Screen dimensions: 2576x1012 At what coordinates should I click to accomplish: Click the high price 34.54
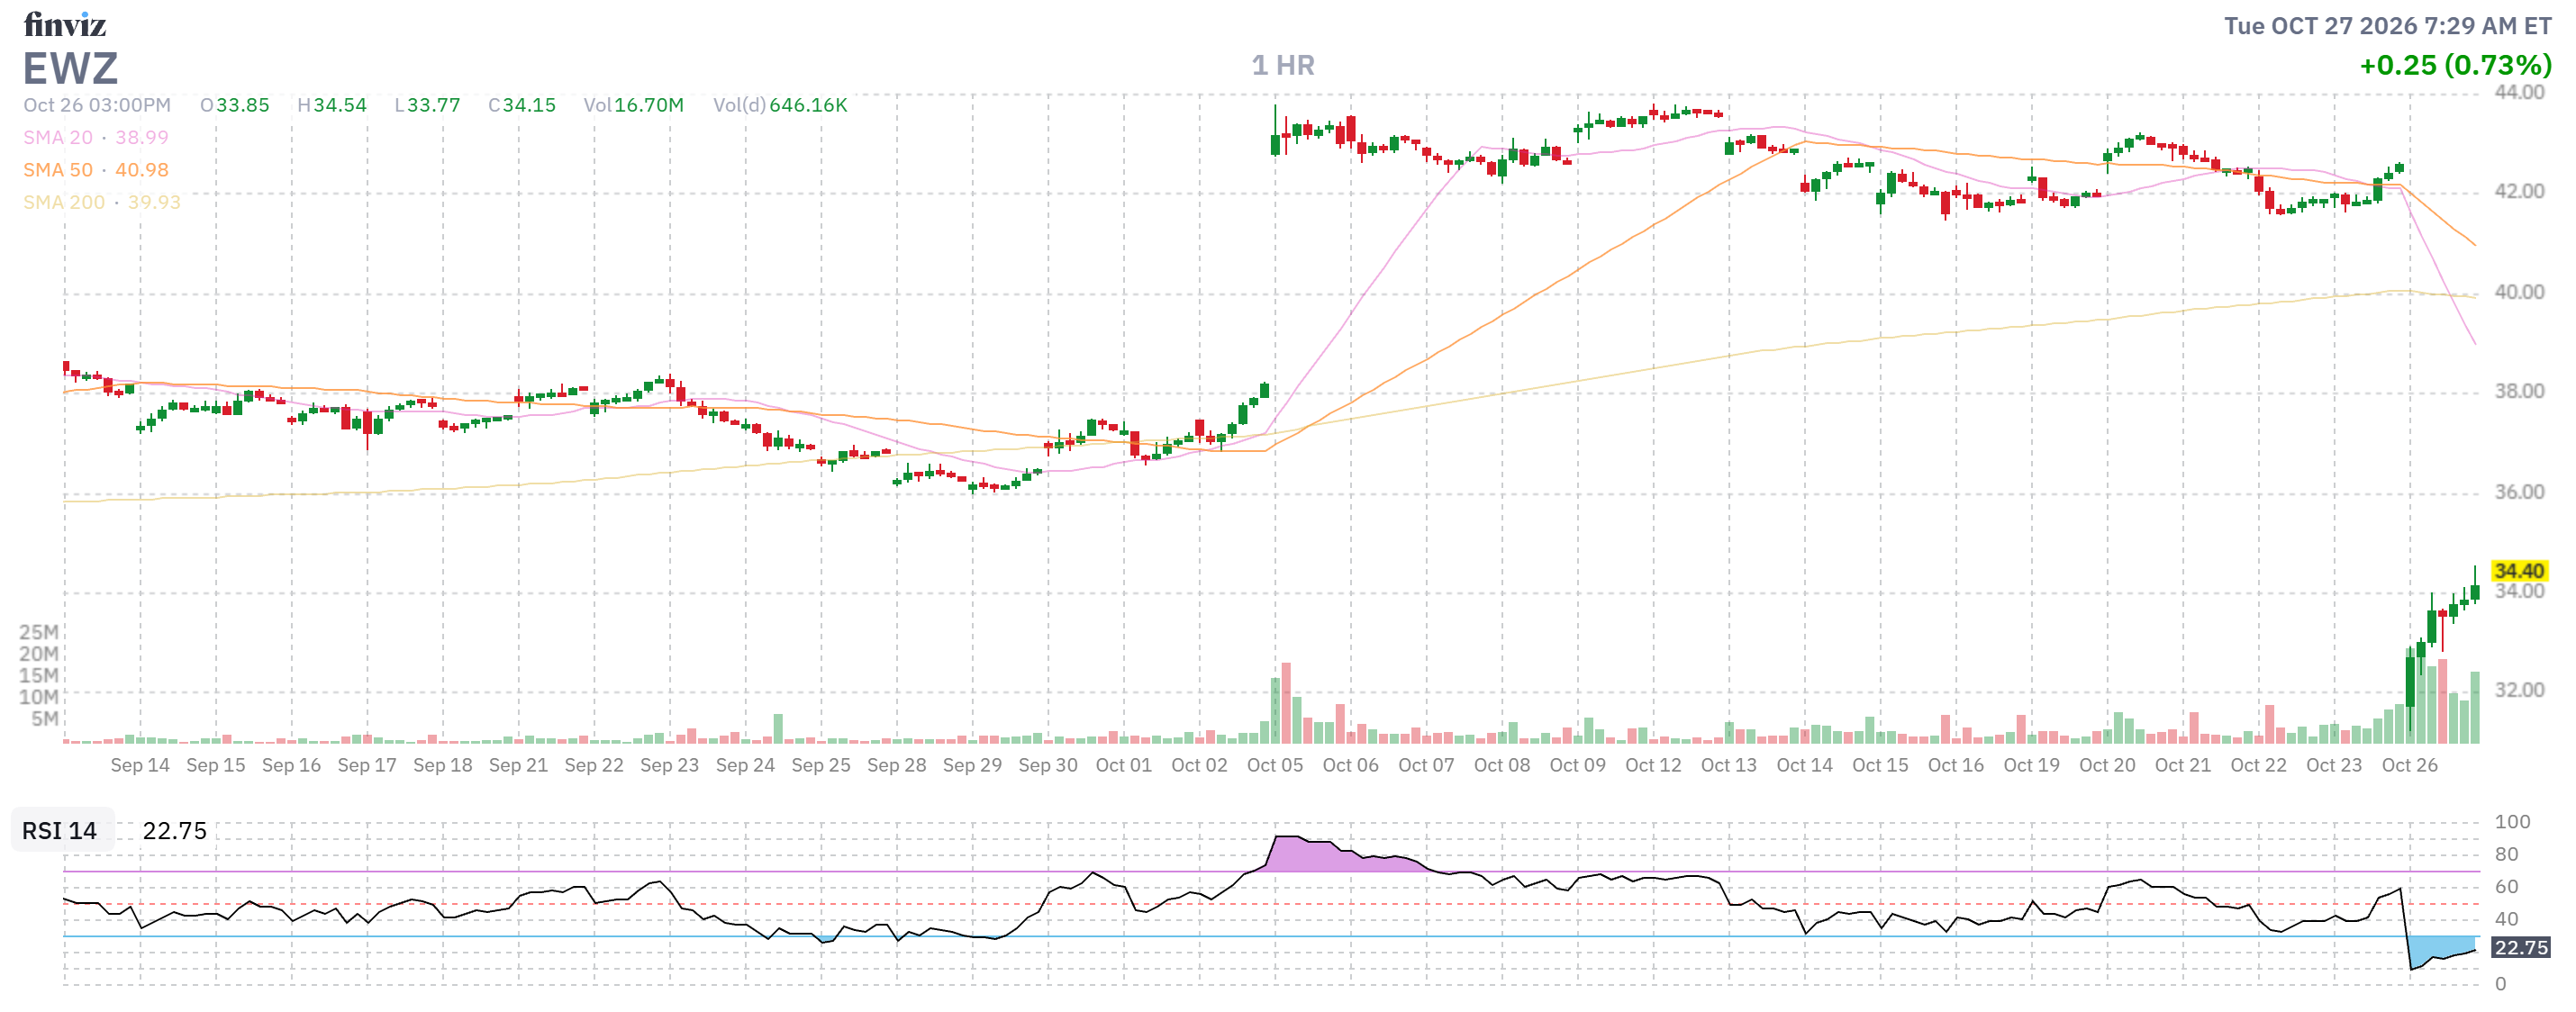(x=340, y=105)
